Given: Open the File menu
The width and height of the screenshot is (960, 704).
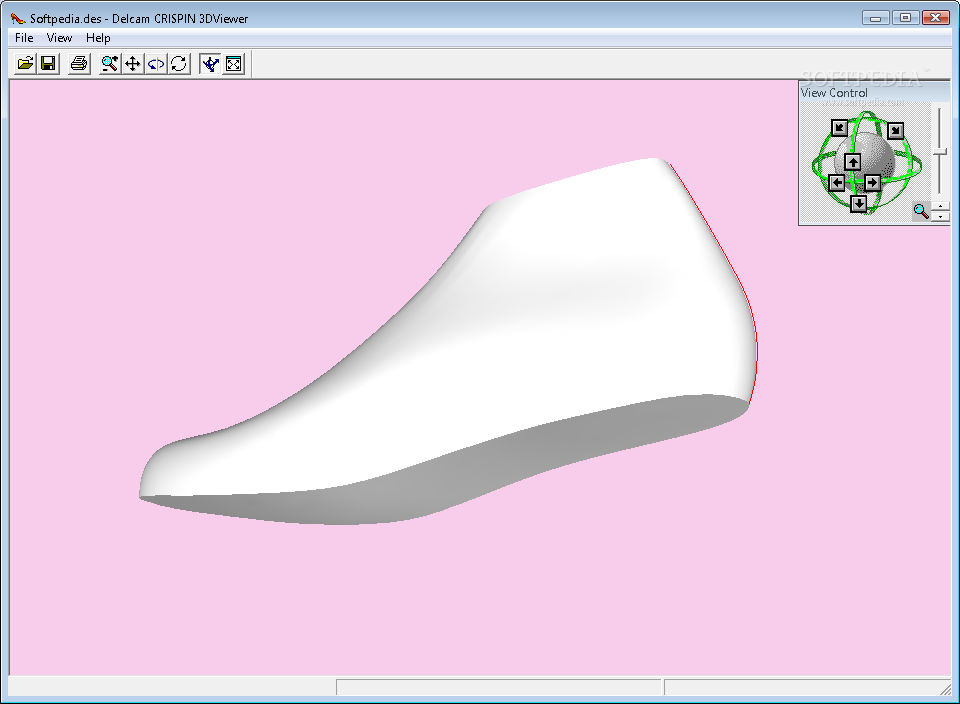Looking at the screenshot, I should click(24, 38).
